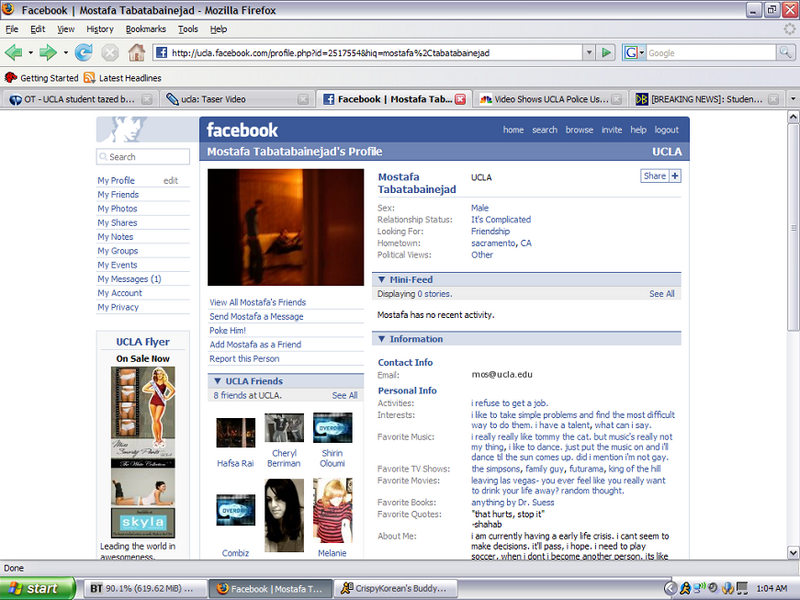Open the list all tabs dropdown arrow
The image size is (800, 600).
point(793,99)
